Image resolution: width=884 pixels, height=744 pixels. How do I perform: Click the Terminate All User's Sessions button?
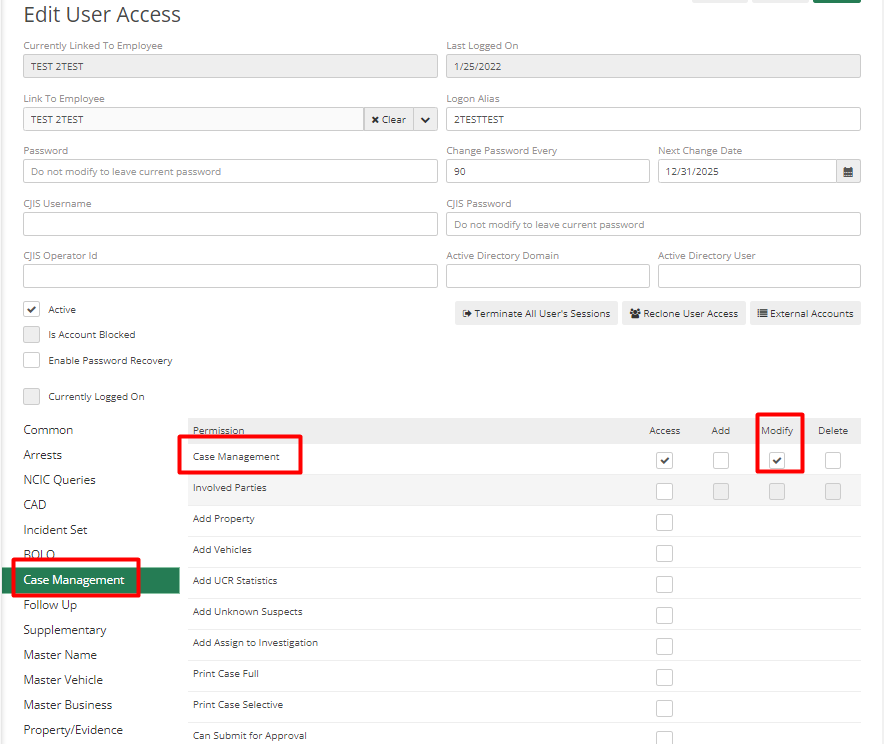pyautogui.click(x=537, y=313)
